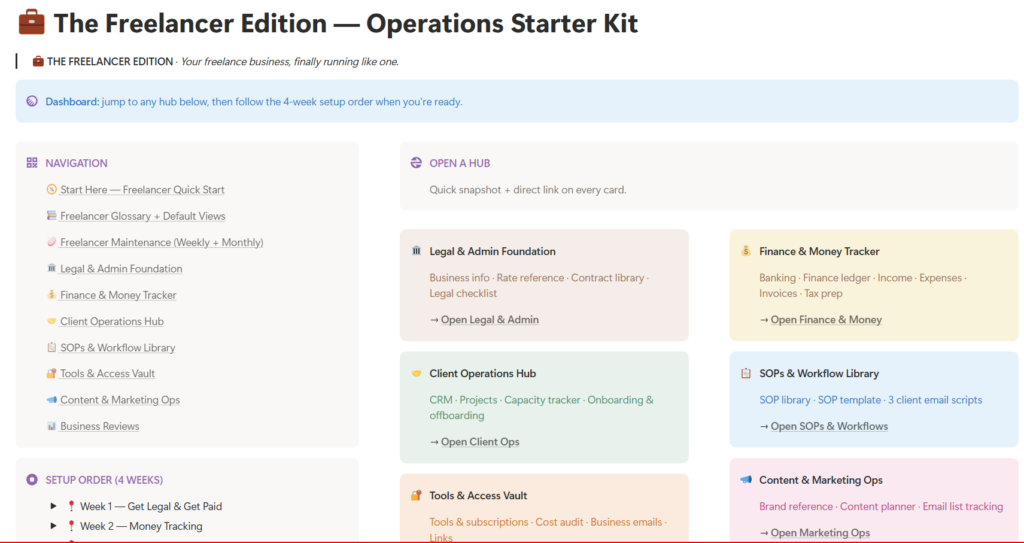The width and height of the screenshot is (1024, 543).
Task: Click the briefcase icon beside the page title
Action: pos(31,23)
